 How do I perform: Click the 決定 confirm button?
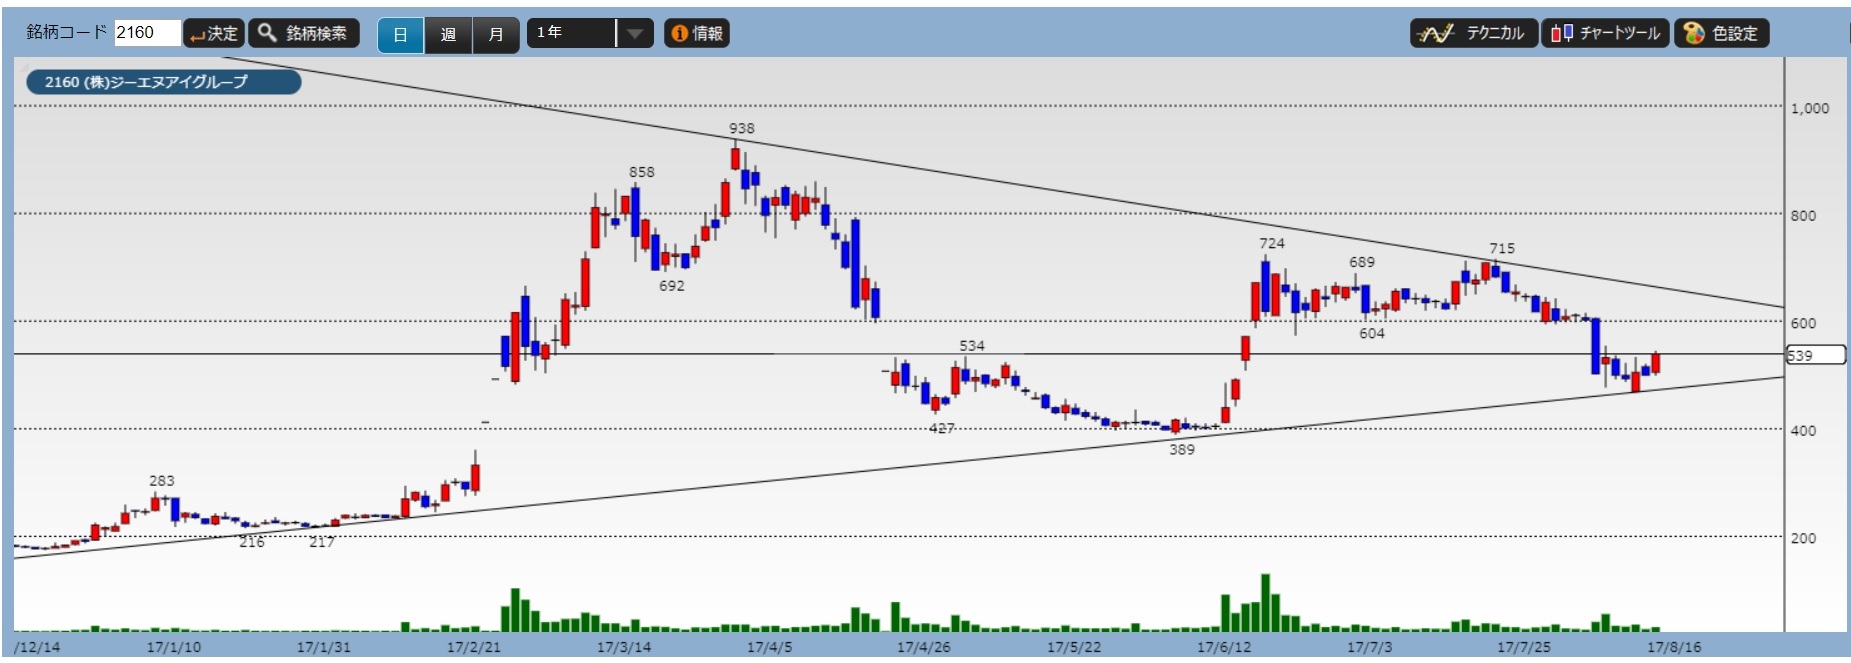(214, 33)
